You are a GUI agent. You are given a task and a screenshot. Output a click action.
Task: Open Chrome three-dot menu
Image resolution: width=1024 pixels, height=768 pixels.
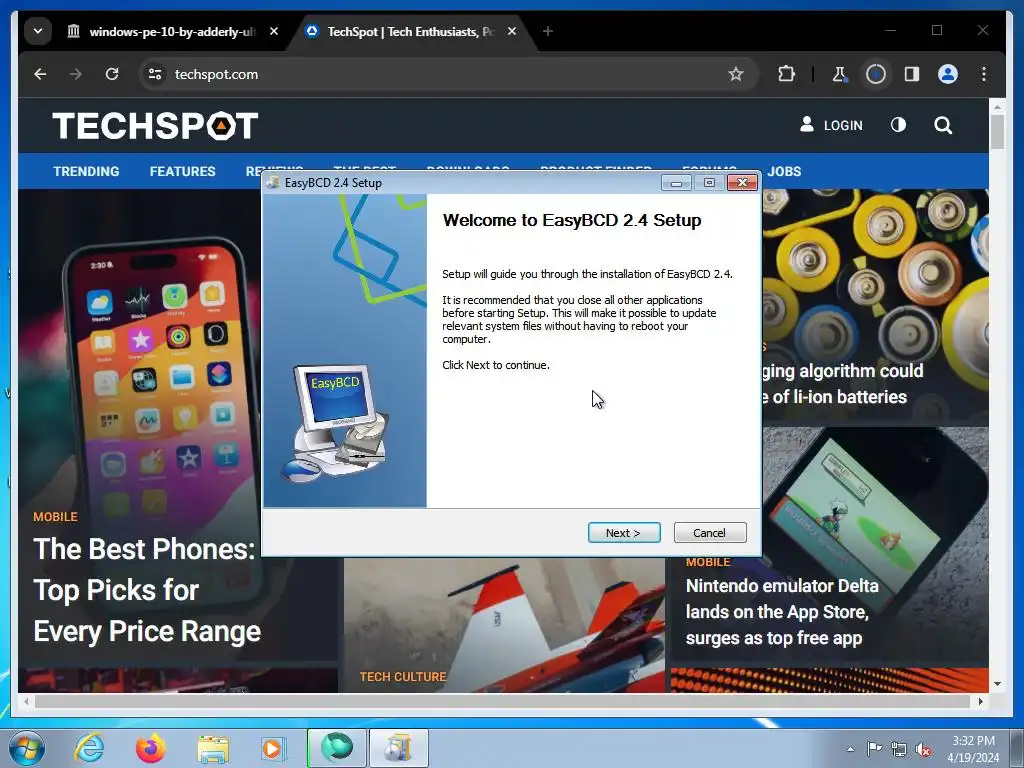pyautogui.click(x=984, y=74)
